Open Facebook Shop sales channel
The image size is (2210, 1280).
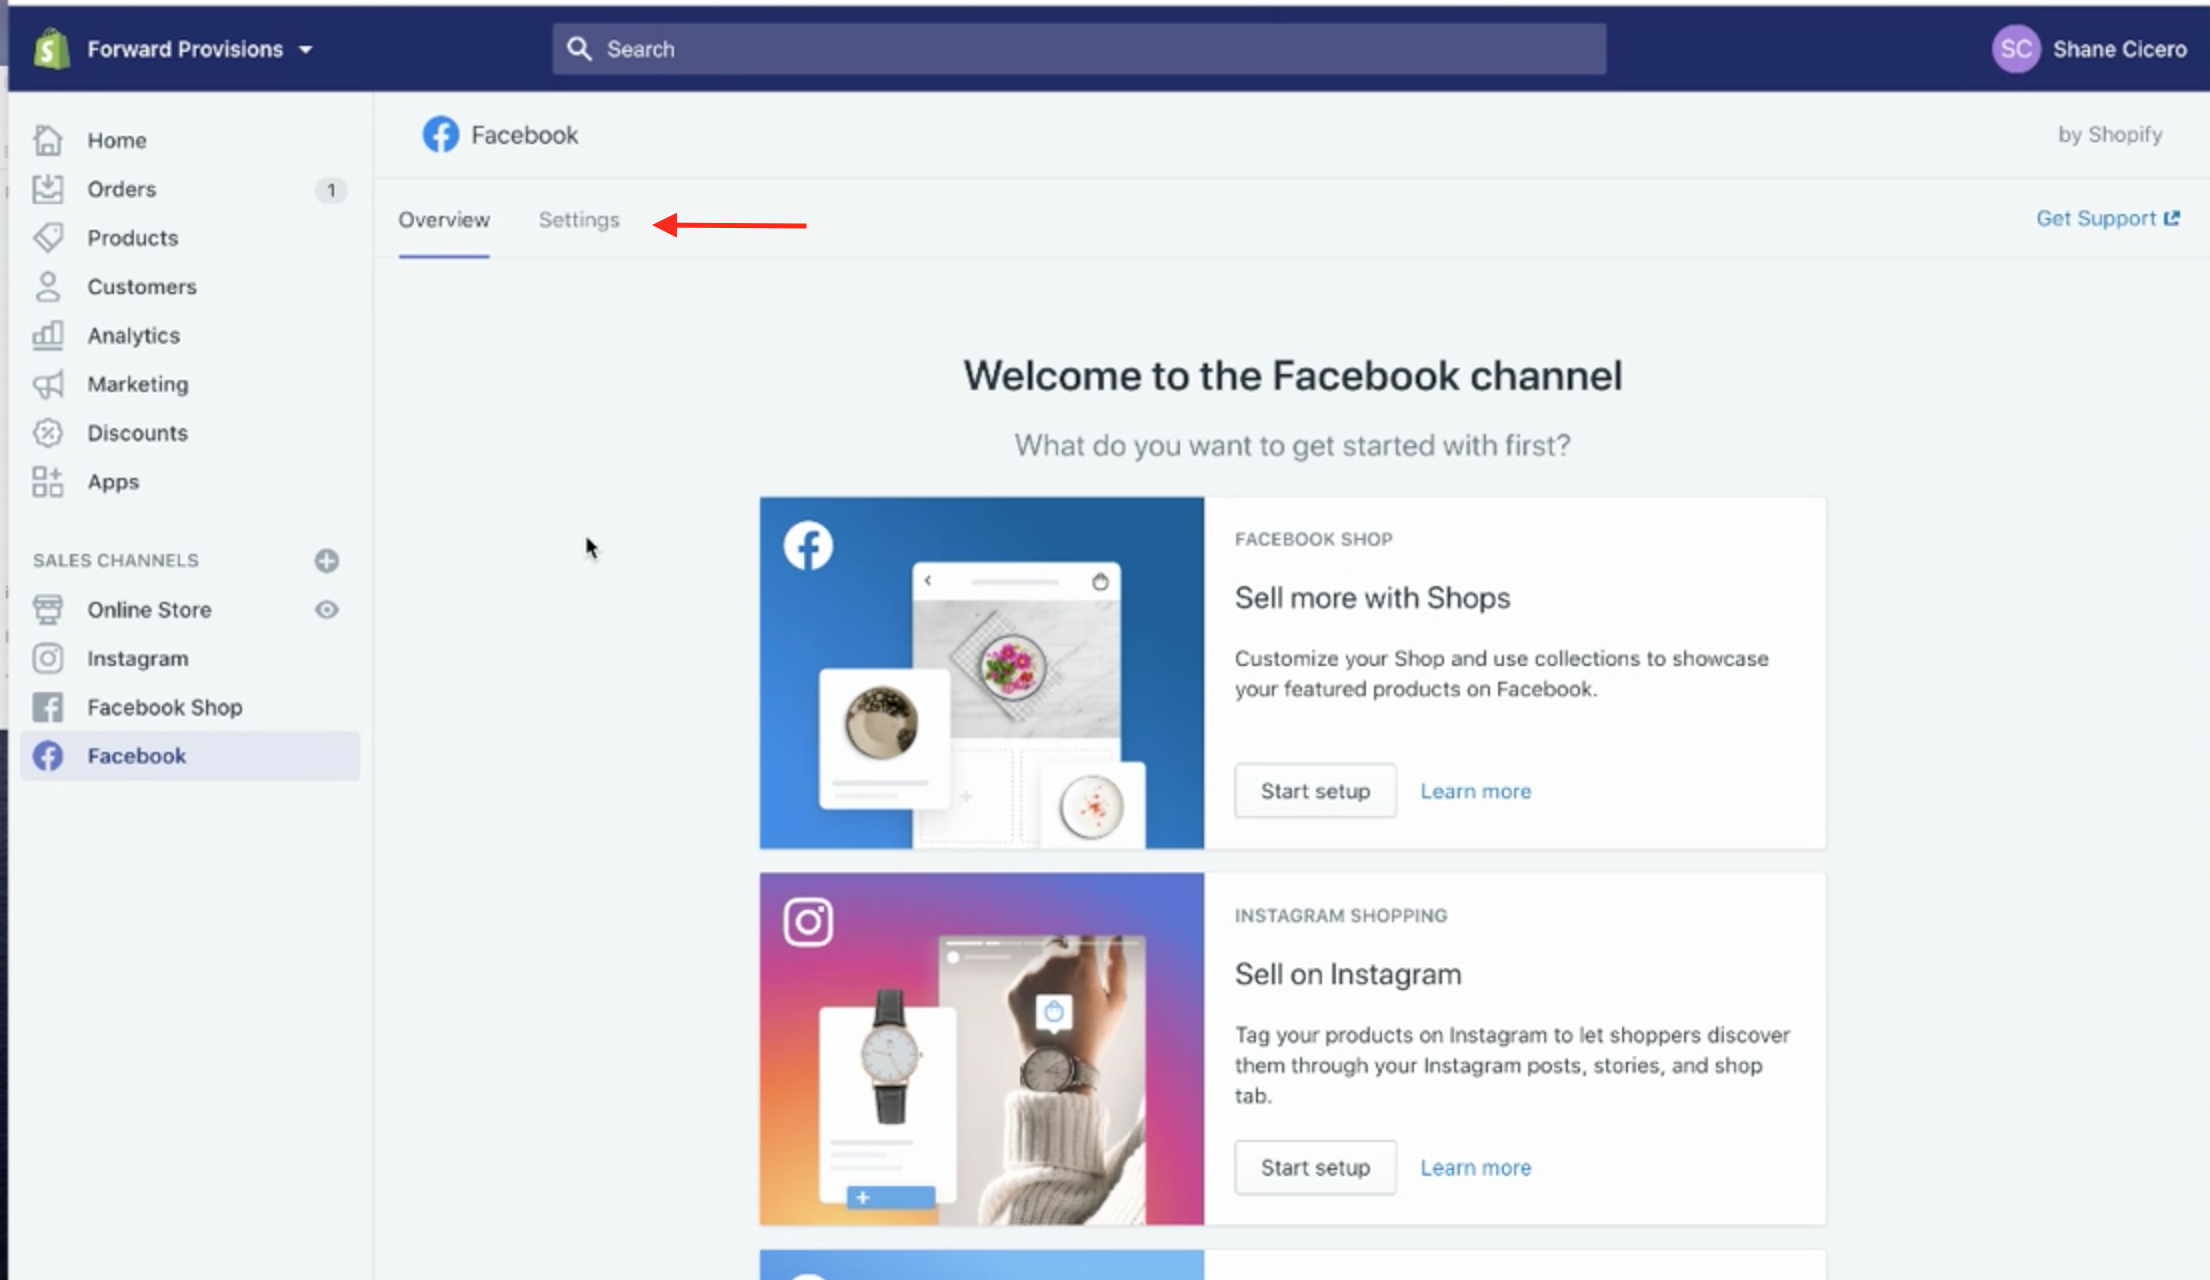[164, 707]
